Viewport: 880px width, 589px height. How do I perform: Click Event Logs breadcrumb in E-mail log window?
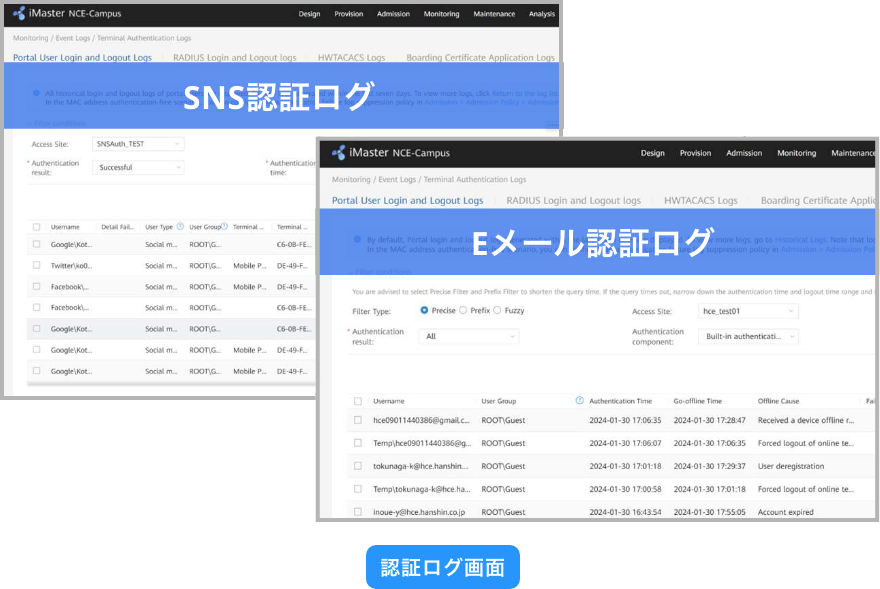coord(397,179)
